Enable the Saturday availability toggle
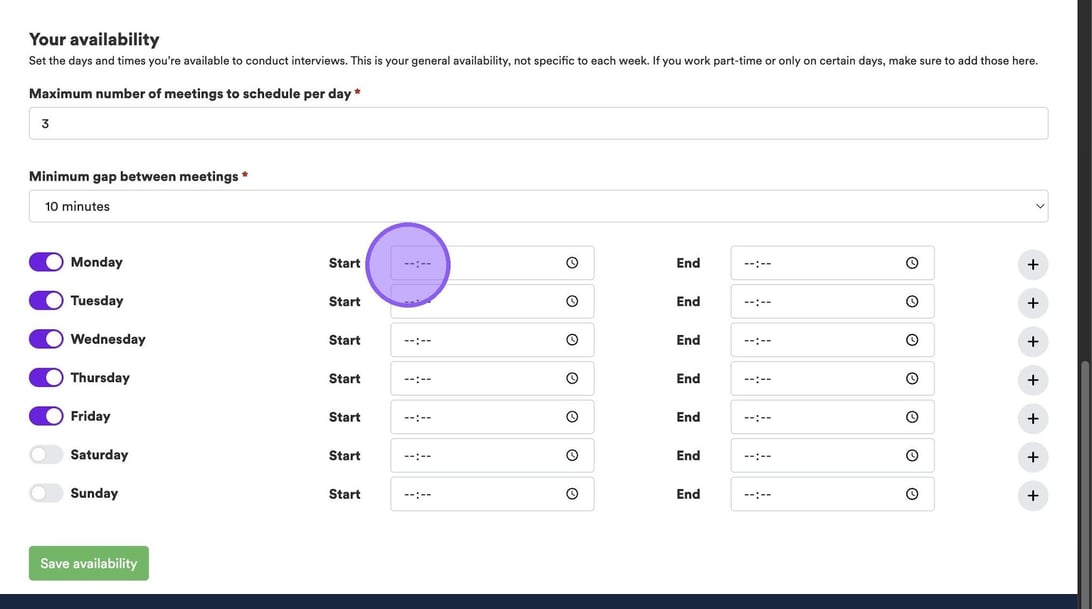1092x609 pixels. 46,455
